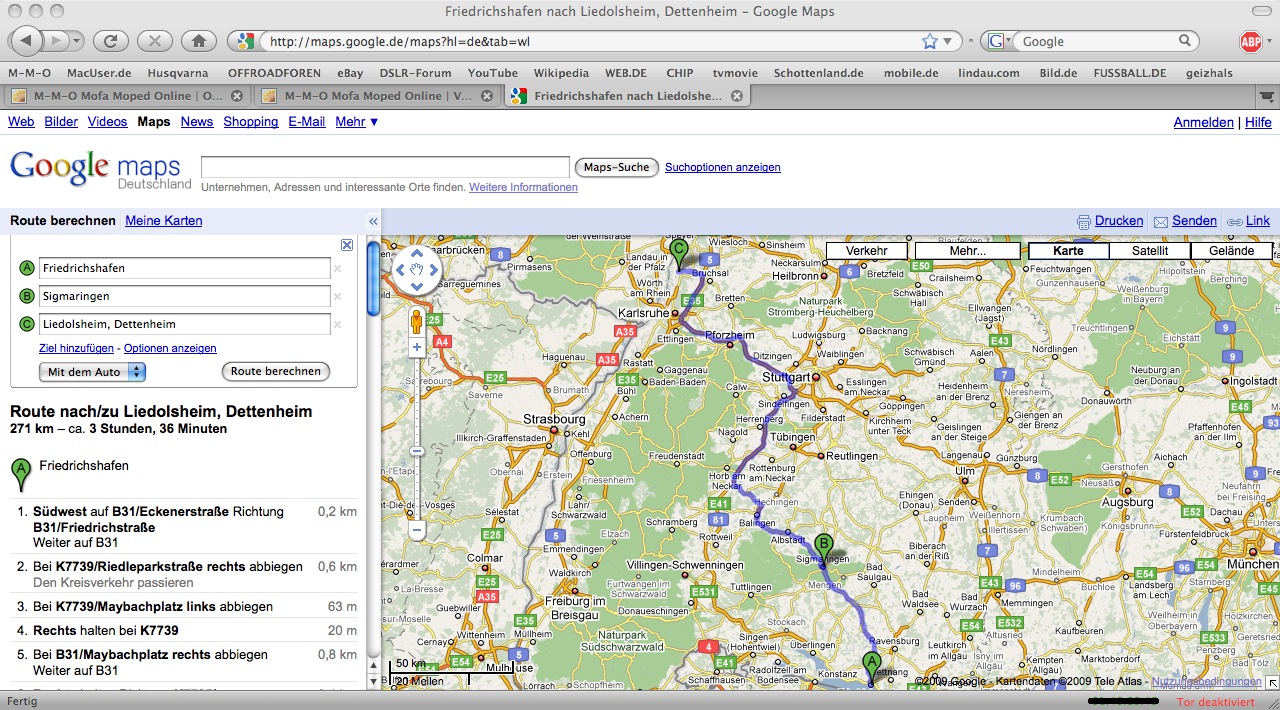Click the Adblock Plus ABP icon
Screen dimensions: 1280x710
tap(1250, 41)
